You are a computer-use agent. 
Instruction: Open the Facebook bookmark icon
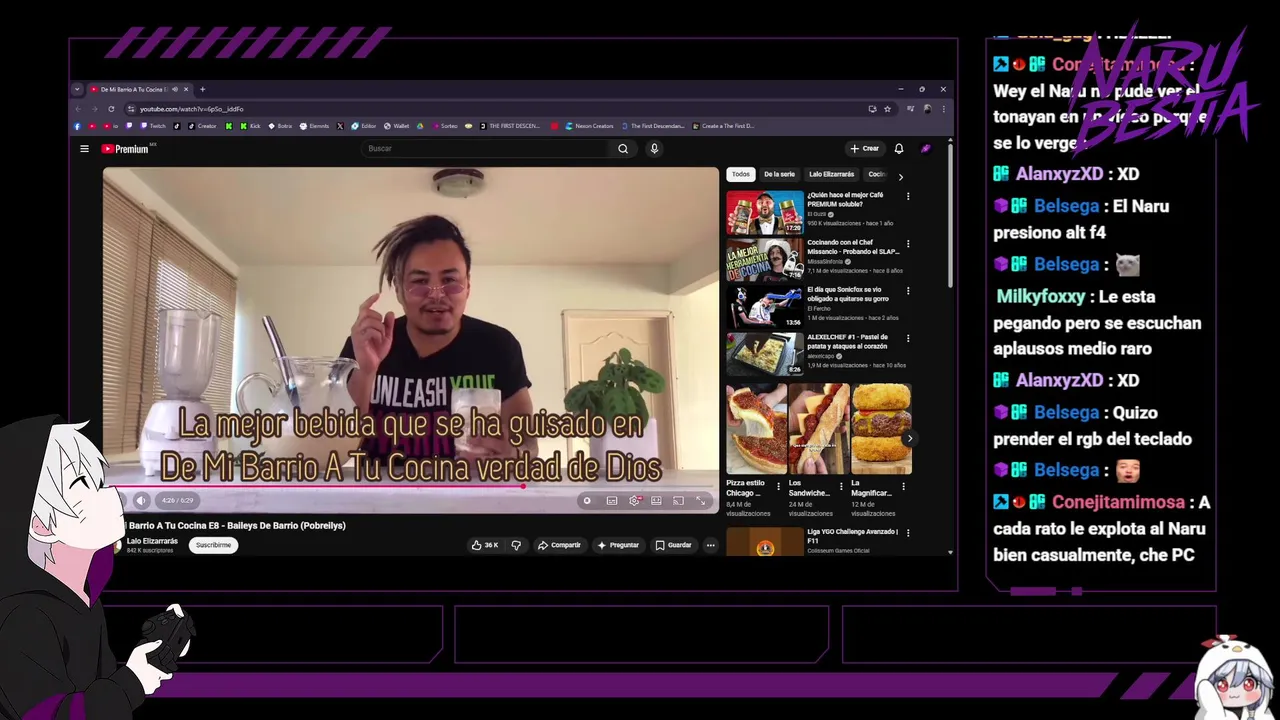coord(78,126)
